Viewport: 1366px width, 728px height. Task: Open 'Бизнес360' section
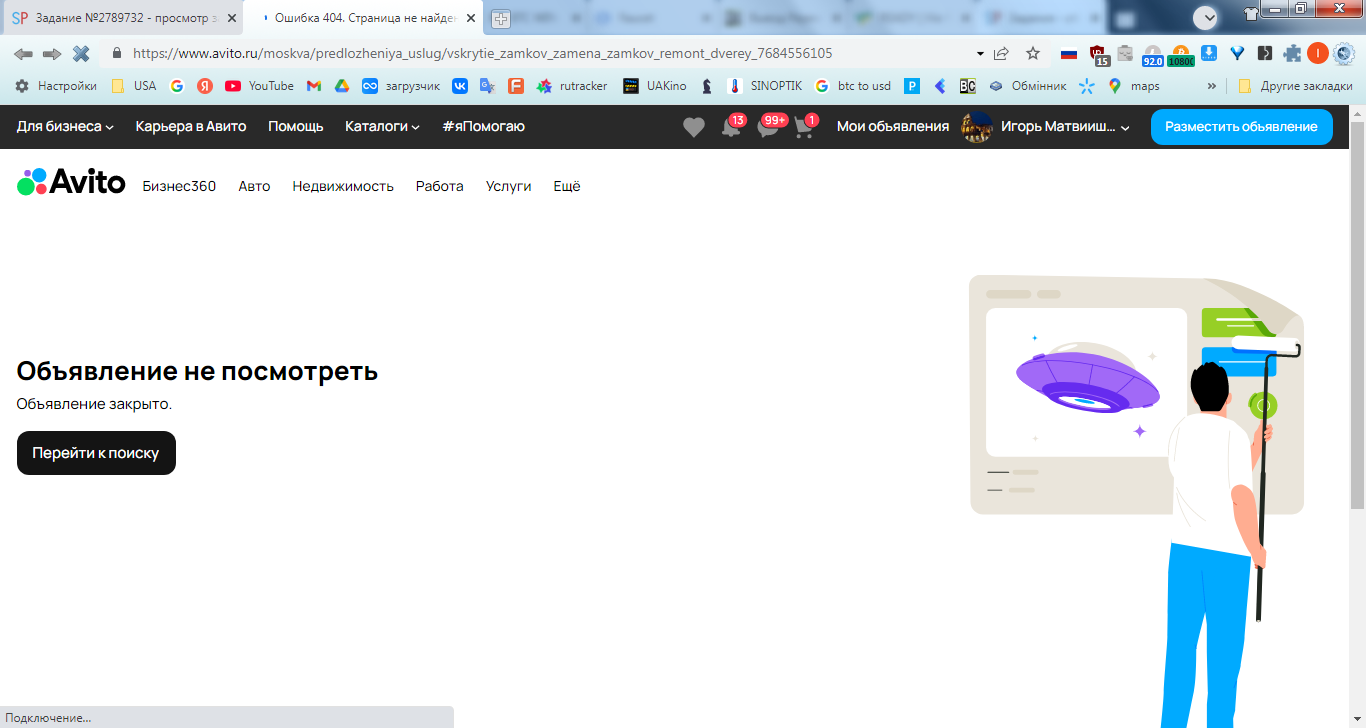(179, 186)
